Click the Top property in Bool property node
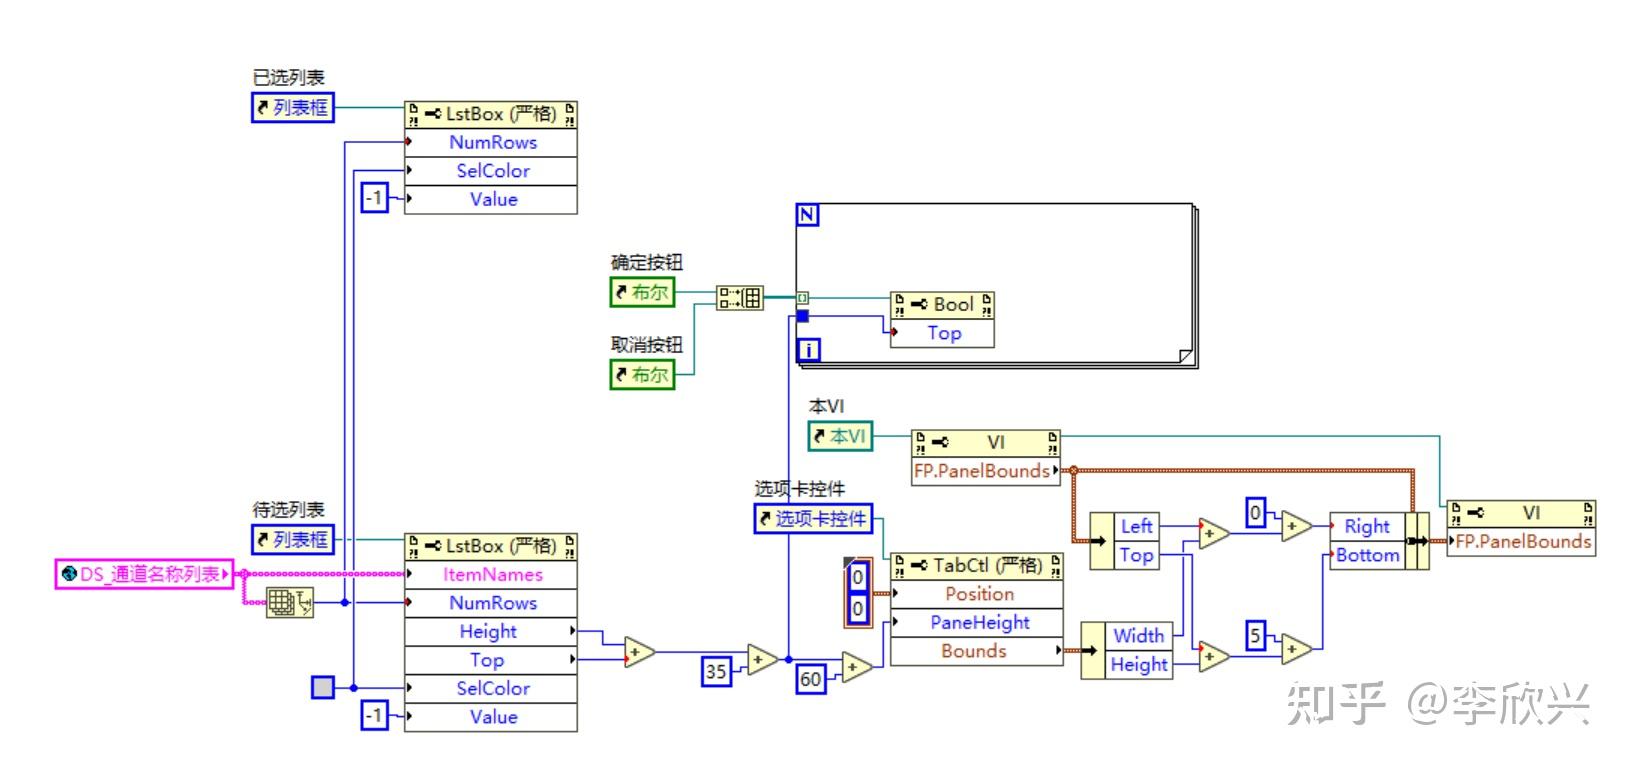This screenshot has width=1631, height=769. tap(942, 333)
